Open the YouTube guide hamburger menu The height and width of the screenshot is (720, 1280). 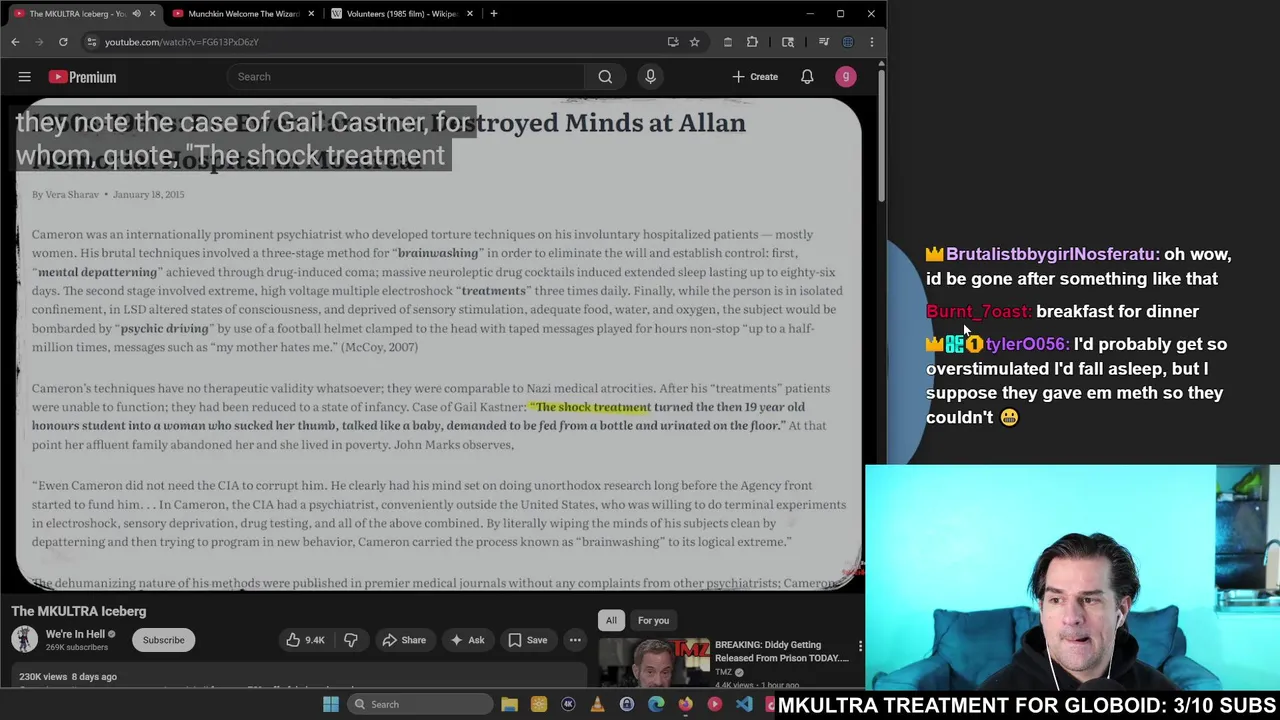[x=24, y=77]
